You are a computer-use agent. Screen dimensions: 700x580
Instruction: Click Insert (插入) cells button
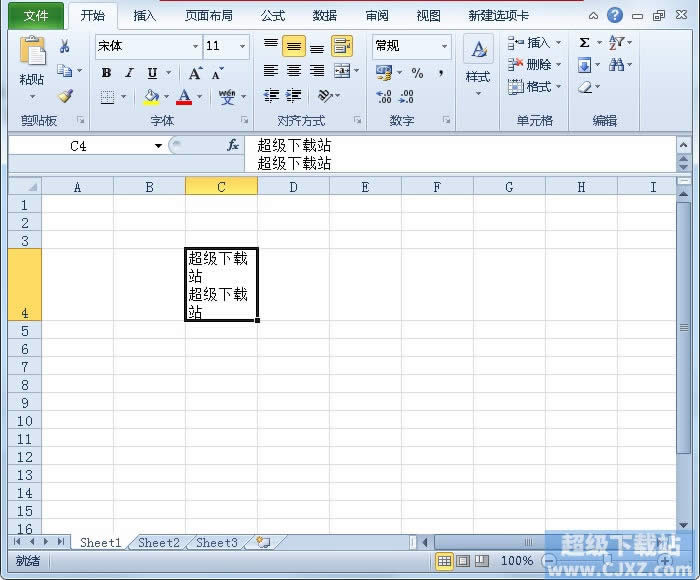click(x=534, y=43)
